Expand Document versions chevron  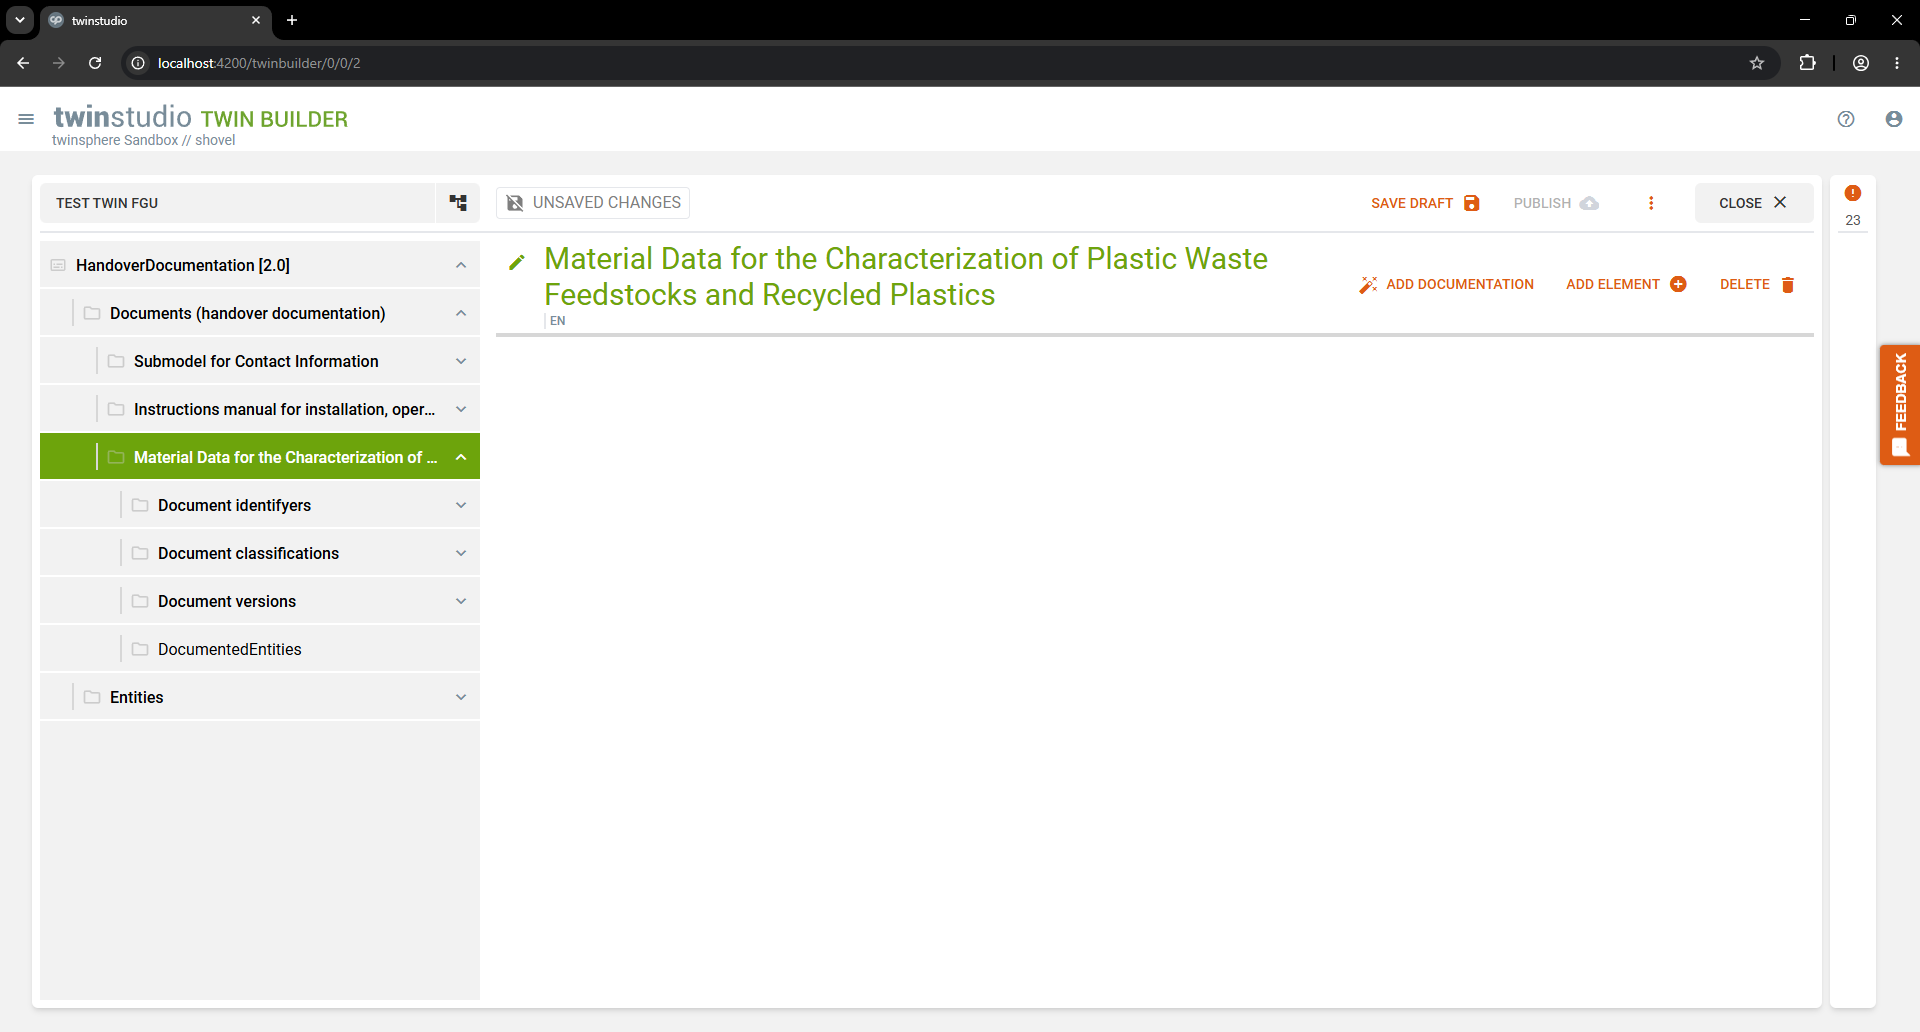tap(461, 601)
